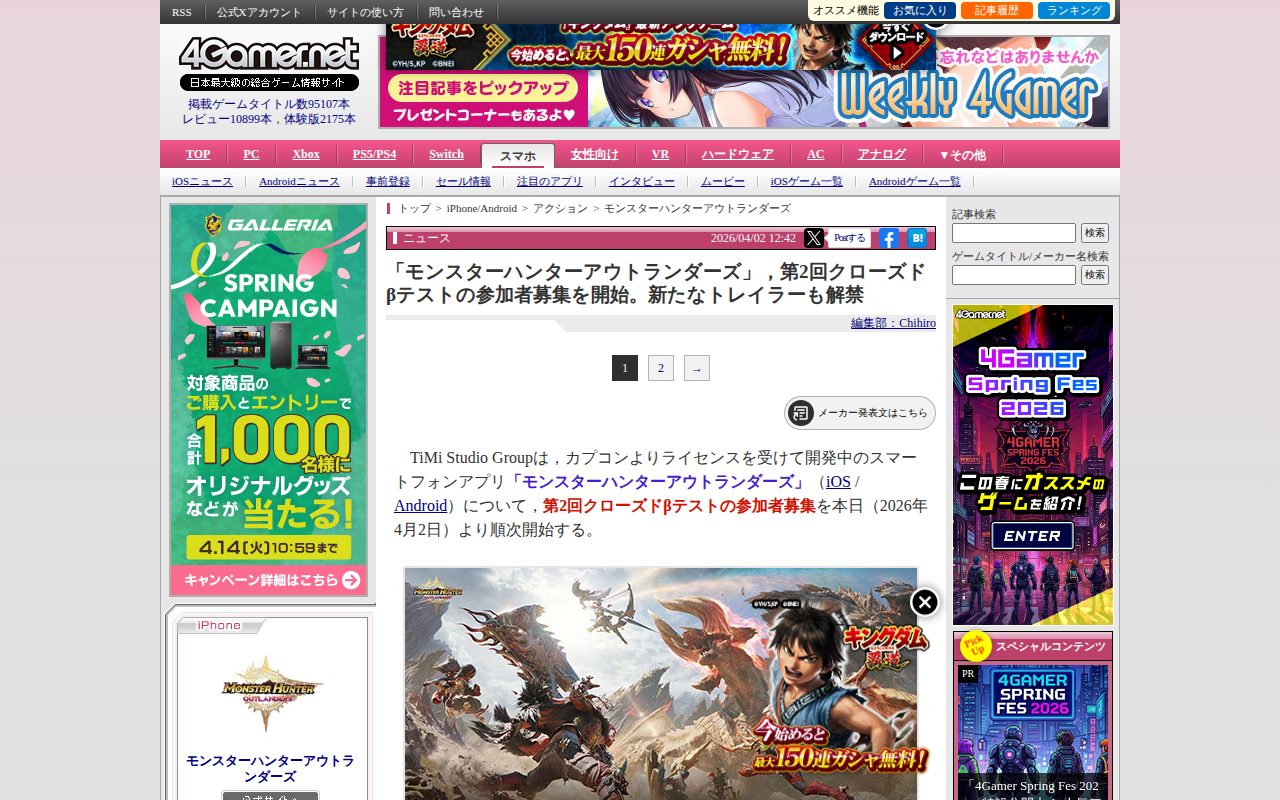Select the スマホ navigation tab
Screen dimensions: 1280x800
tap(518, 156)
